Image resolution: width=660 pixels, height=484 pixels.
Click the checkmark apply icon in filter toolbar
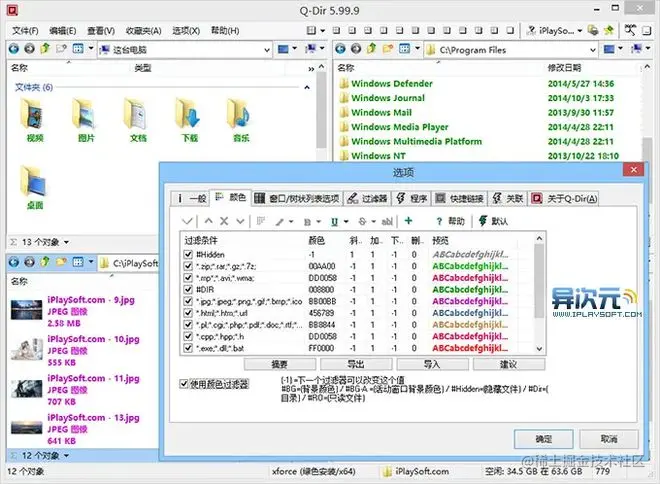coord(187,221)
